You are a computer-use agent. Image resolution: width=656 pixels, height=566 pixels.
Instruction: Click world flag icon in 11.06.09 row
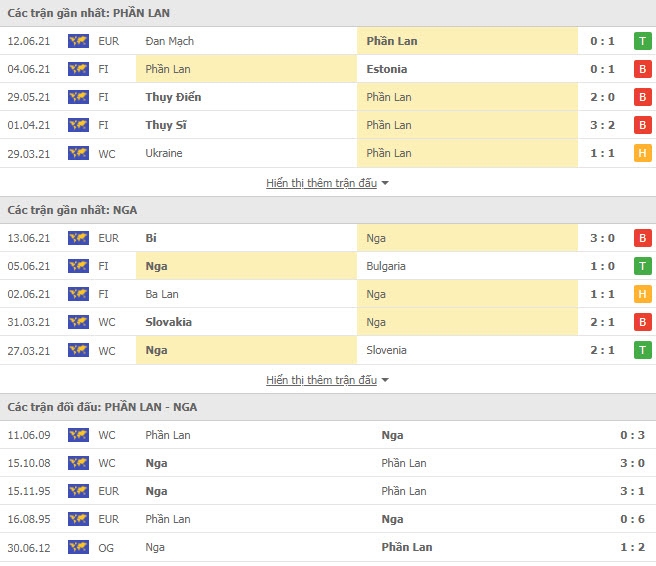(x=78, y=435)
